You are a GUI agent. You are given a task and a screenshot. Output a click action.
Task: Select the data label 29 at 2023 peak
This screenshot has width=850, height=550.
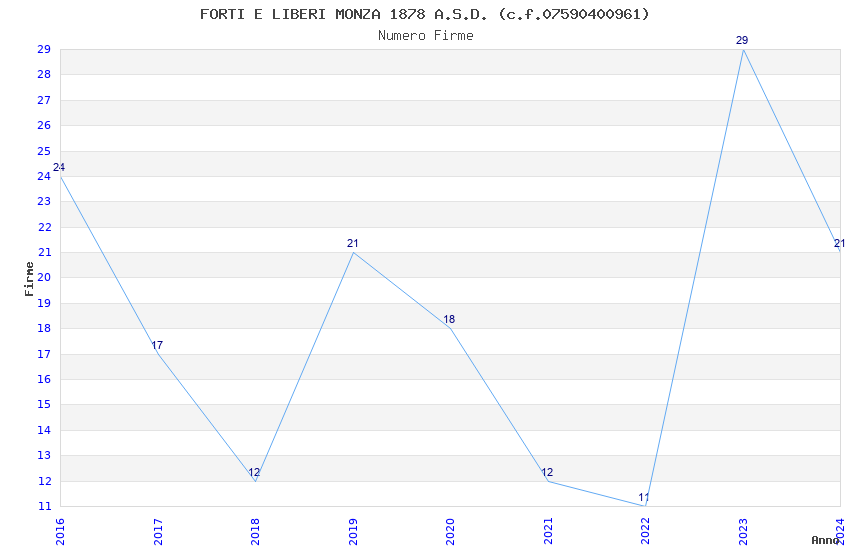tap(742, 40)
